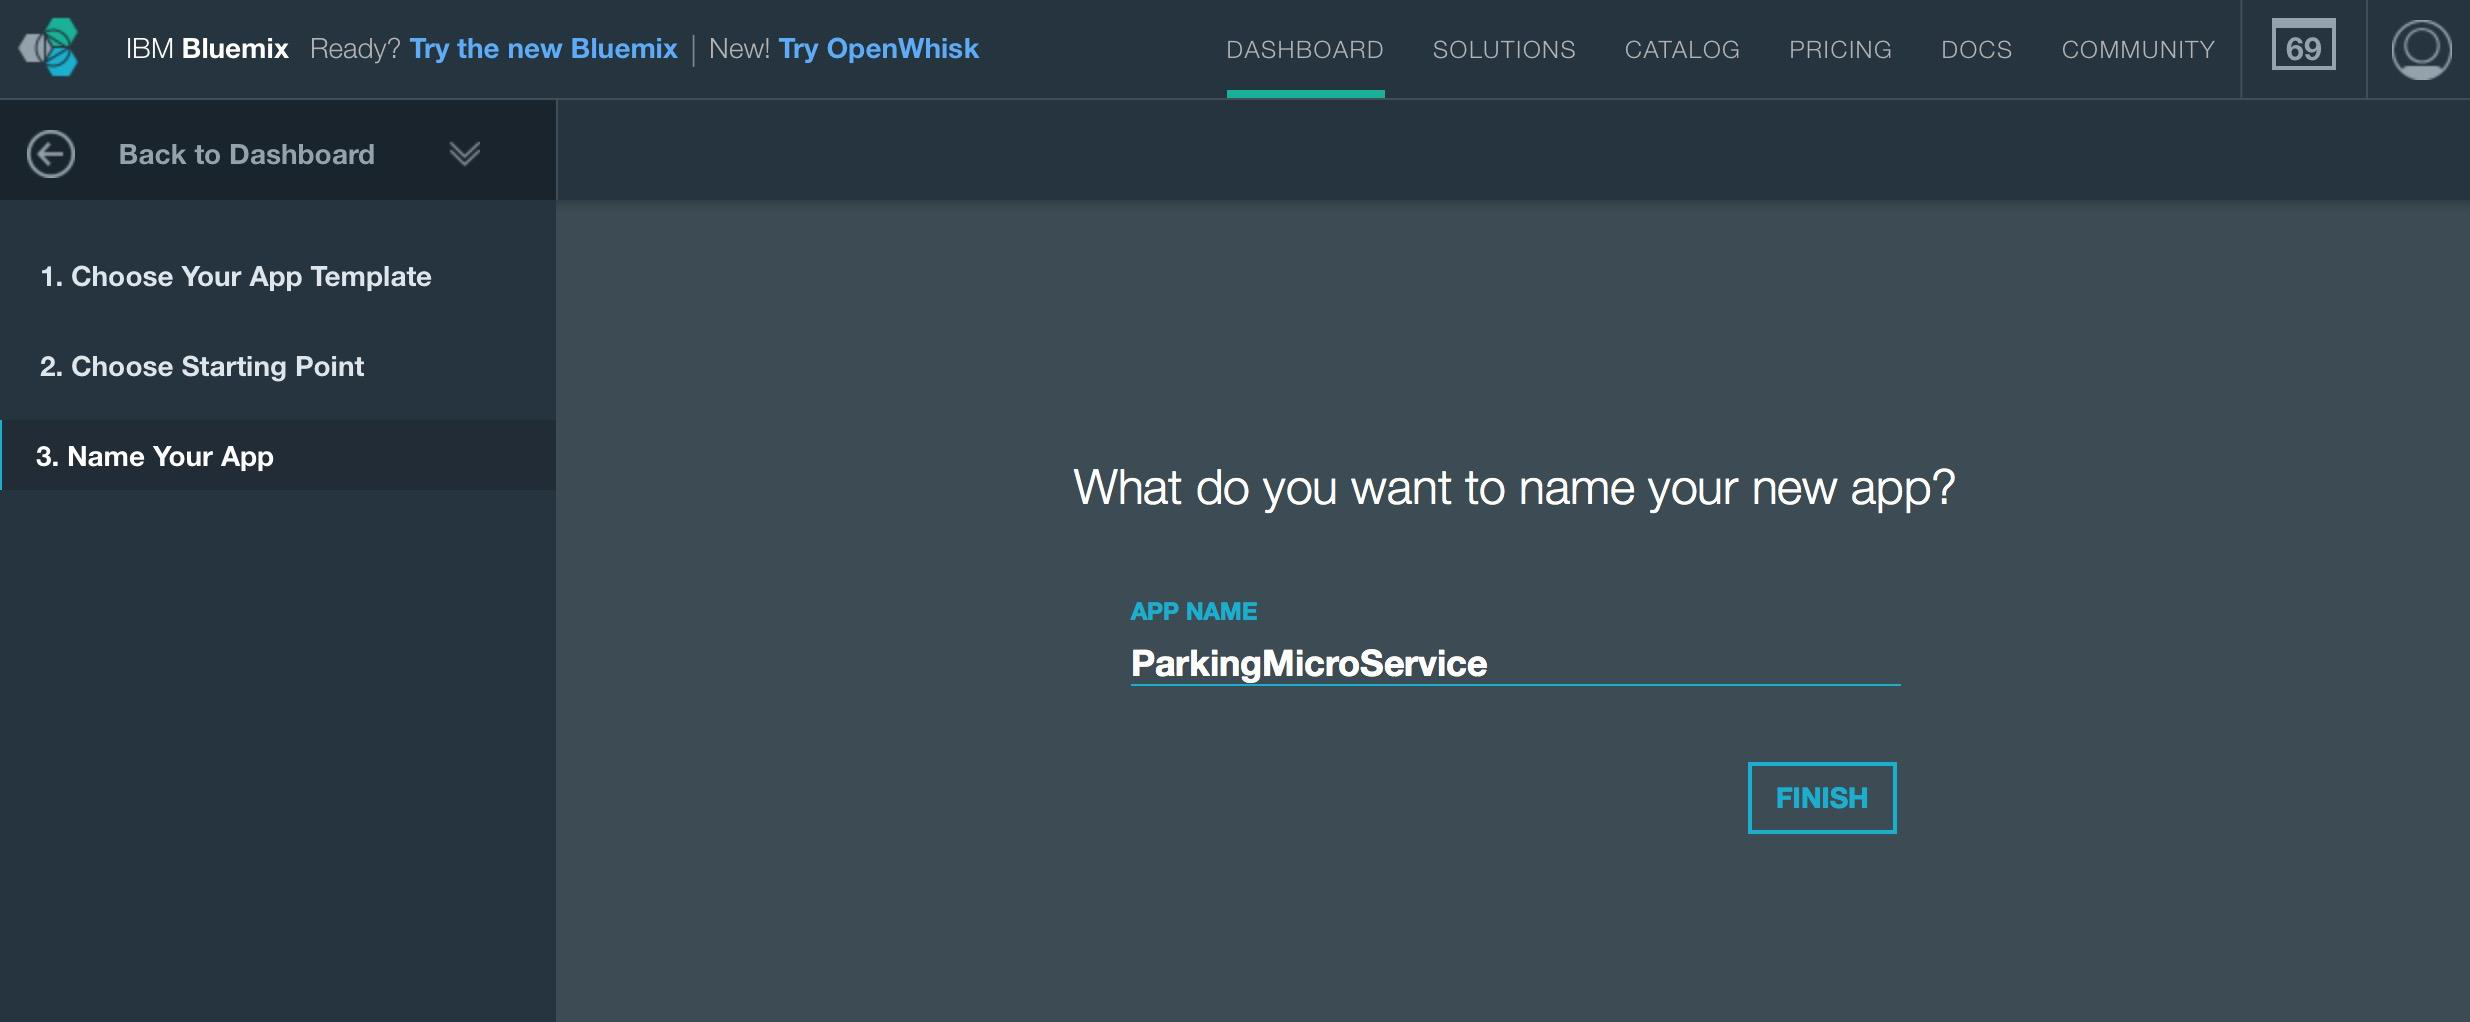Select step 3 Name Your App
The image size is (2470, 1022).
155,456
